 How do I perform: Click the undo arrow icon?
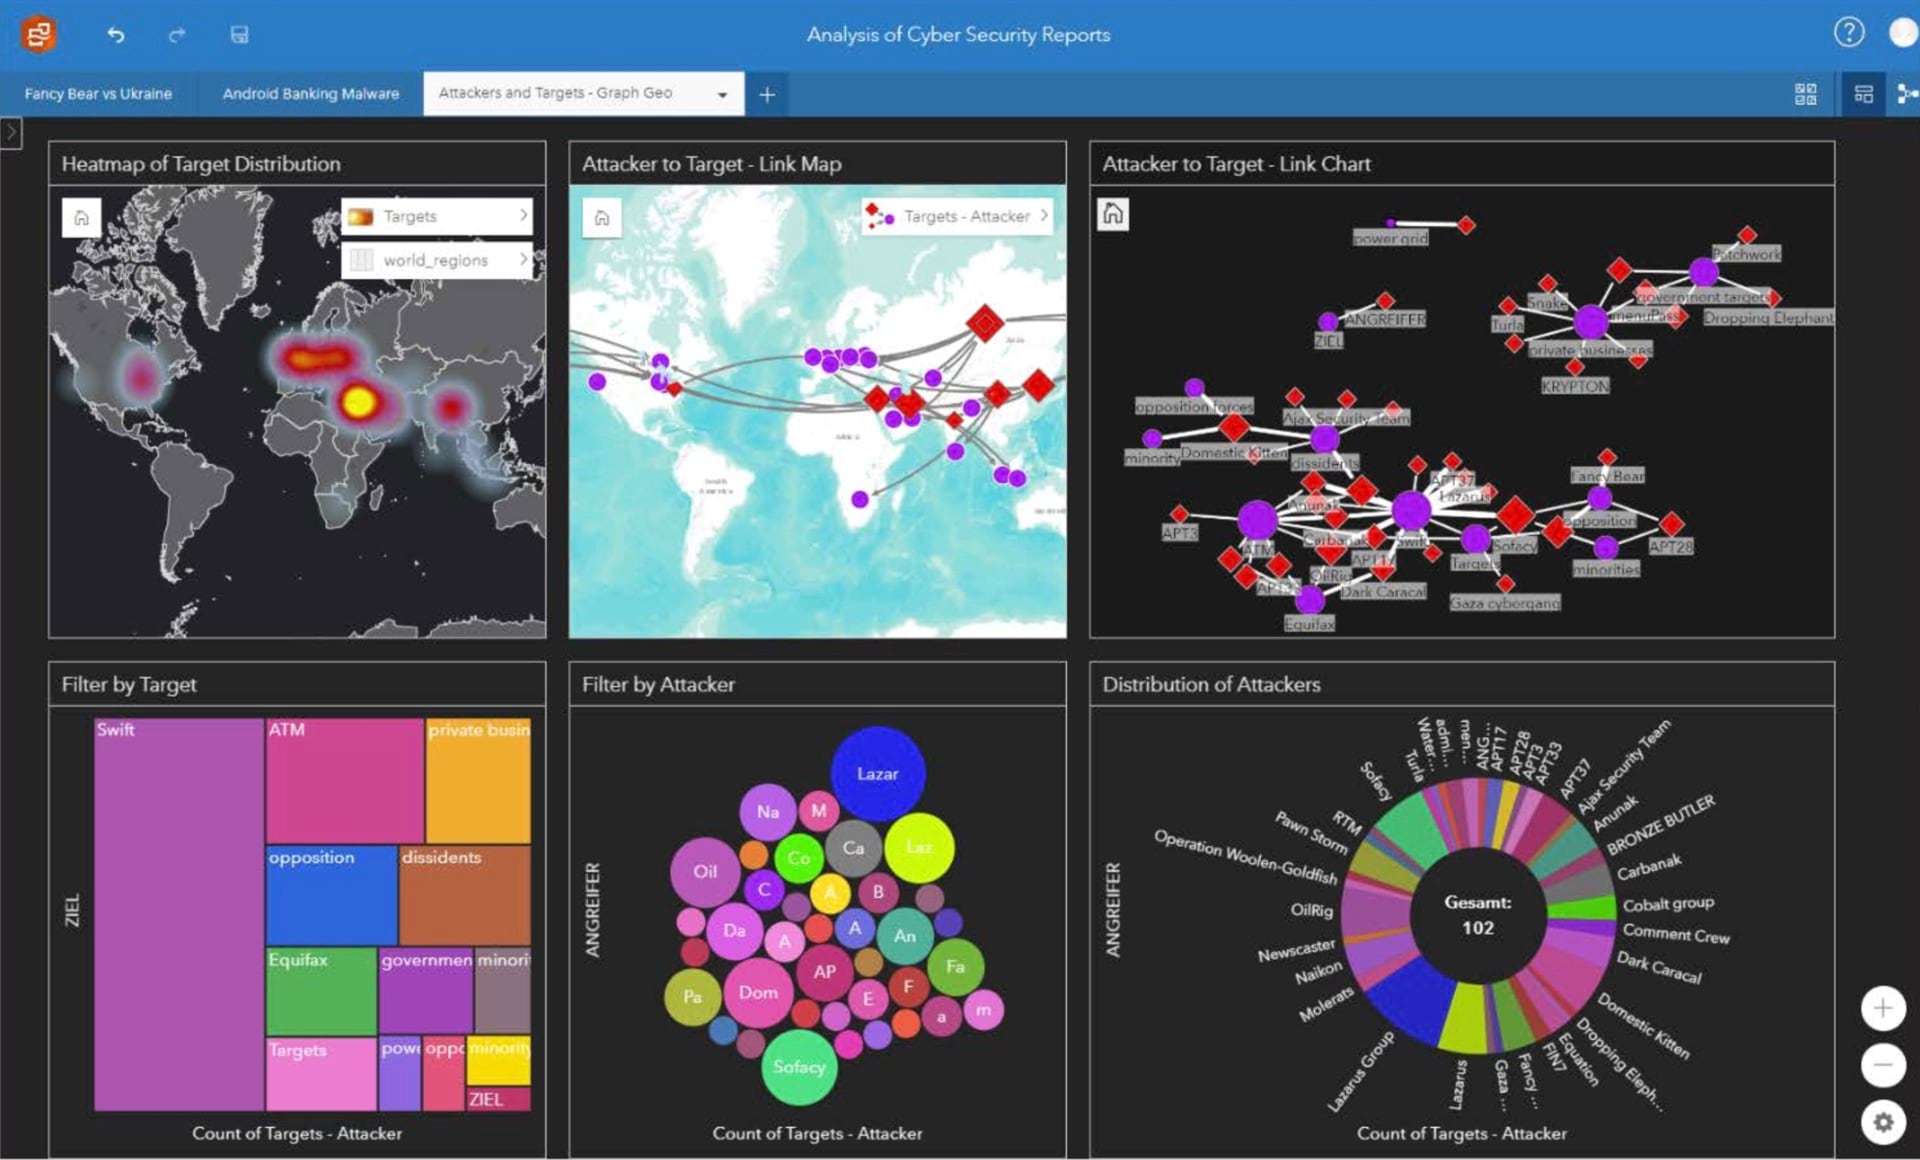click(x=116, y=35)
